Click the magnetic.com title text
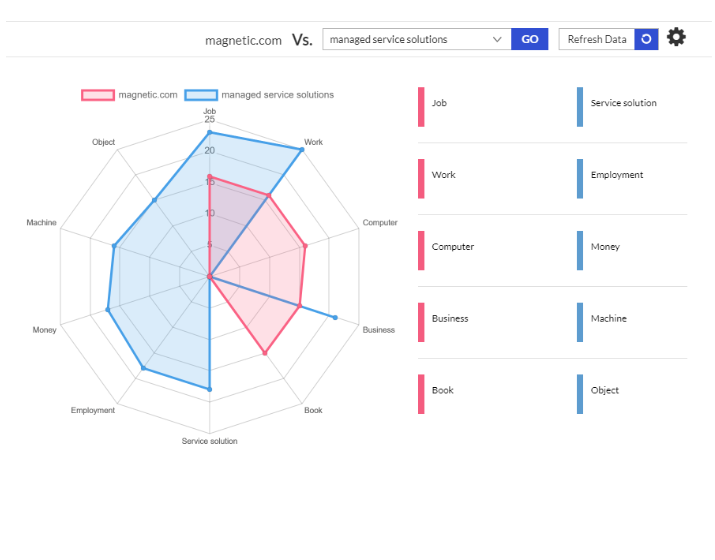 tap(243, 40)
